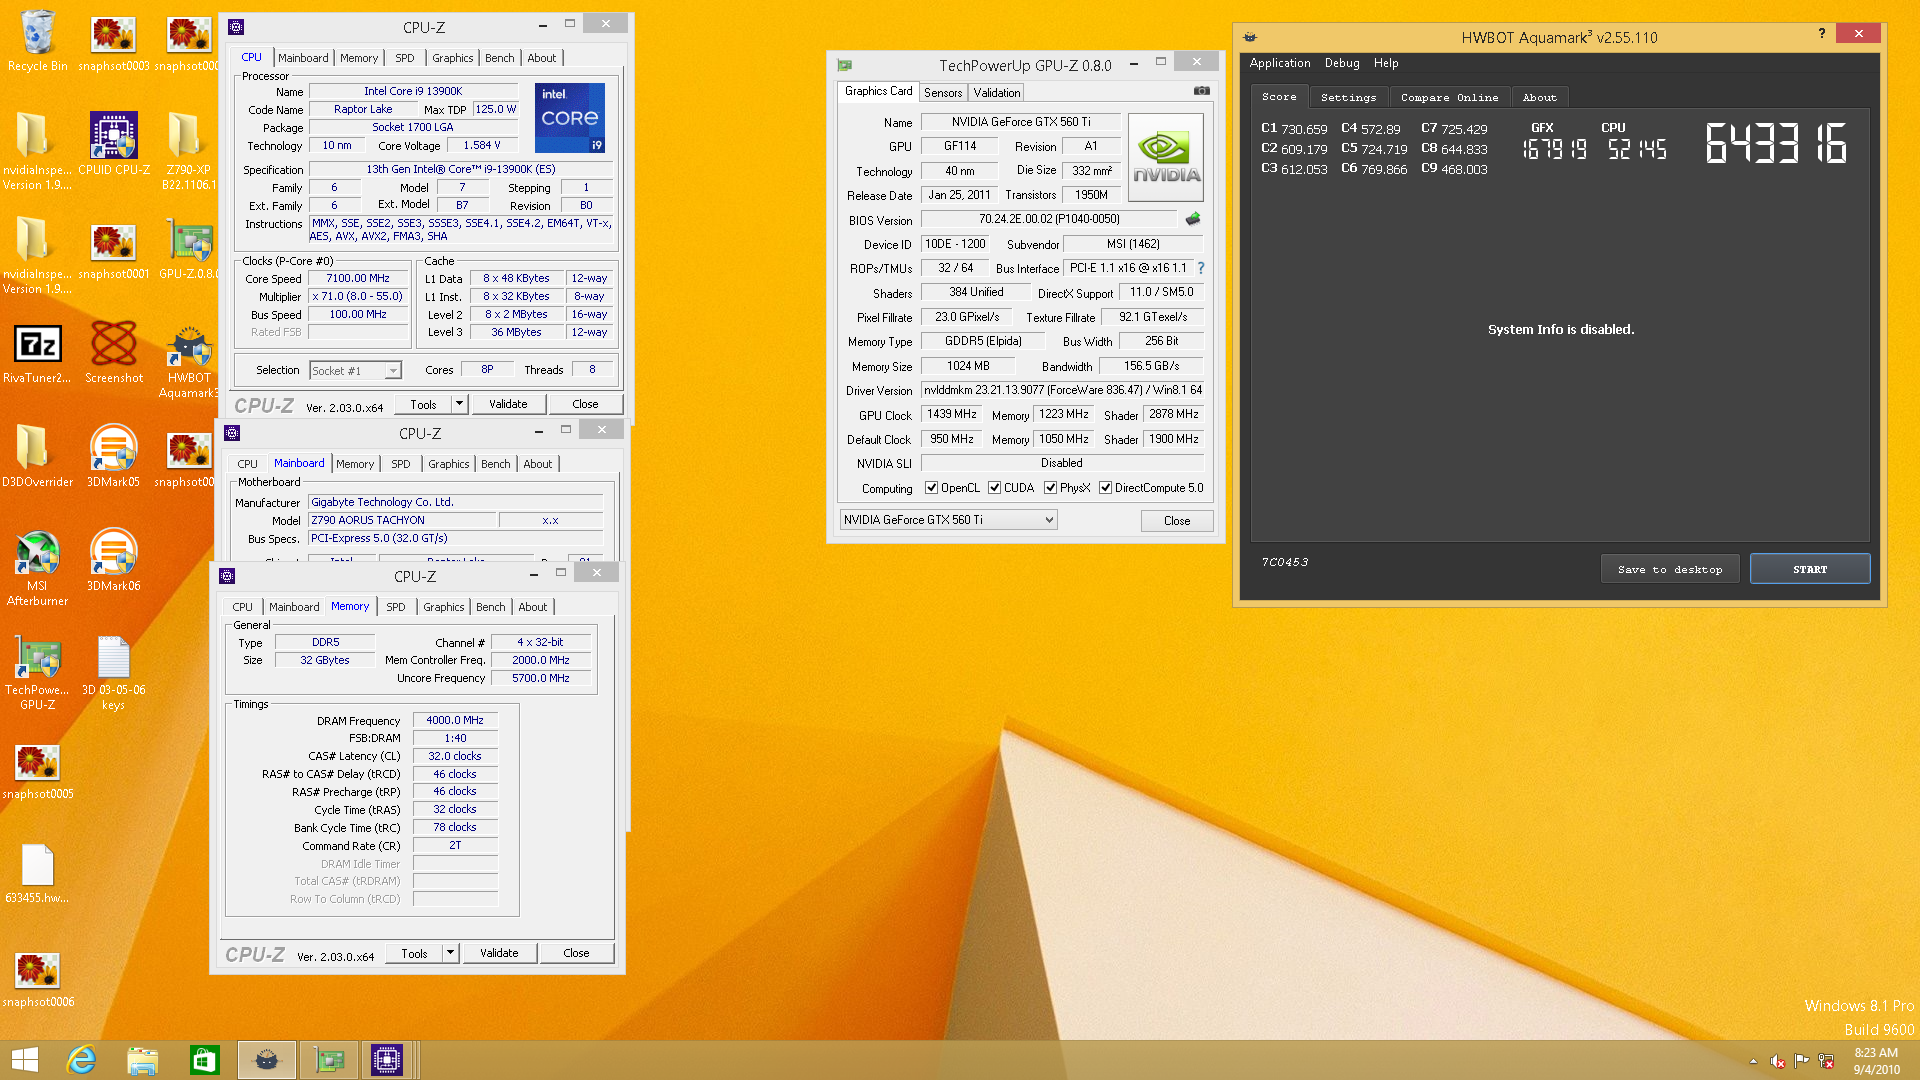Image resolution: width=1920 pixels, height=1080 pixels.
Task: Open the Help menu in Aquamark3
Action: click(1386, 63)
